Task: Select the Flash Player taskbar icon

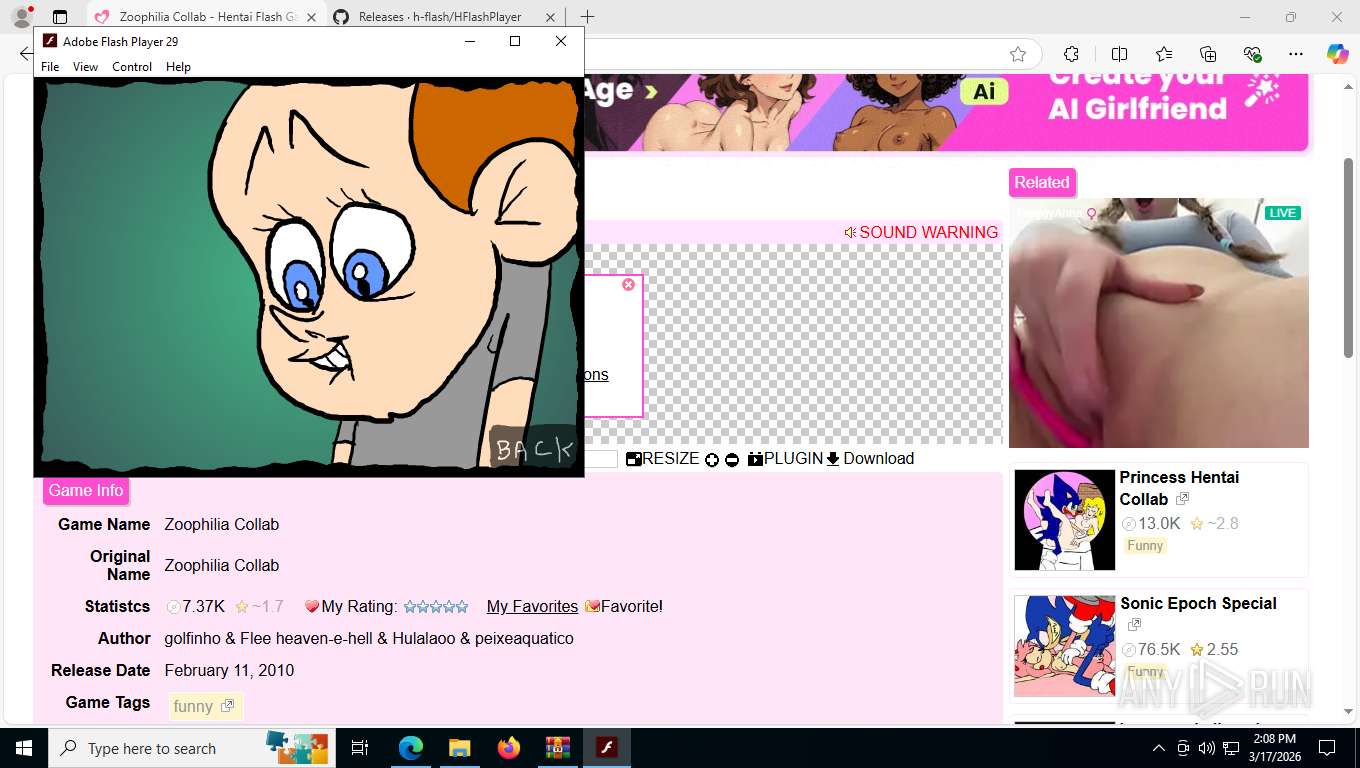Action: click(607, 748)
